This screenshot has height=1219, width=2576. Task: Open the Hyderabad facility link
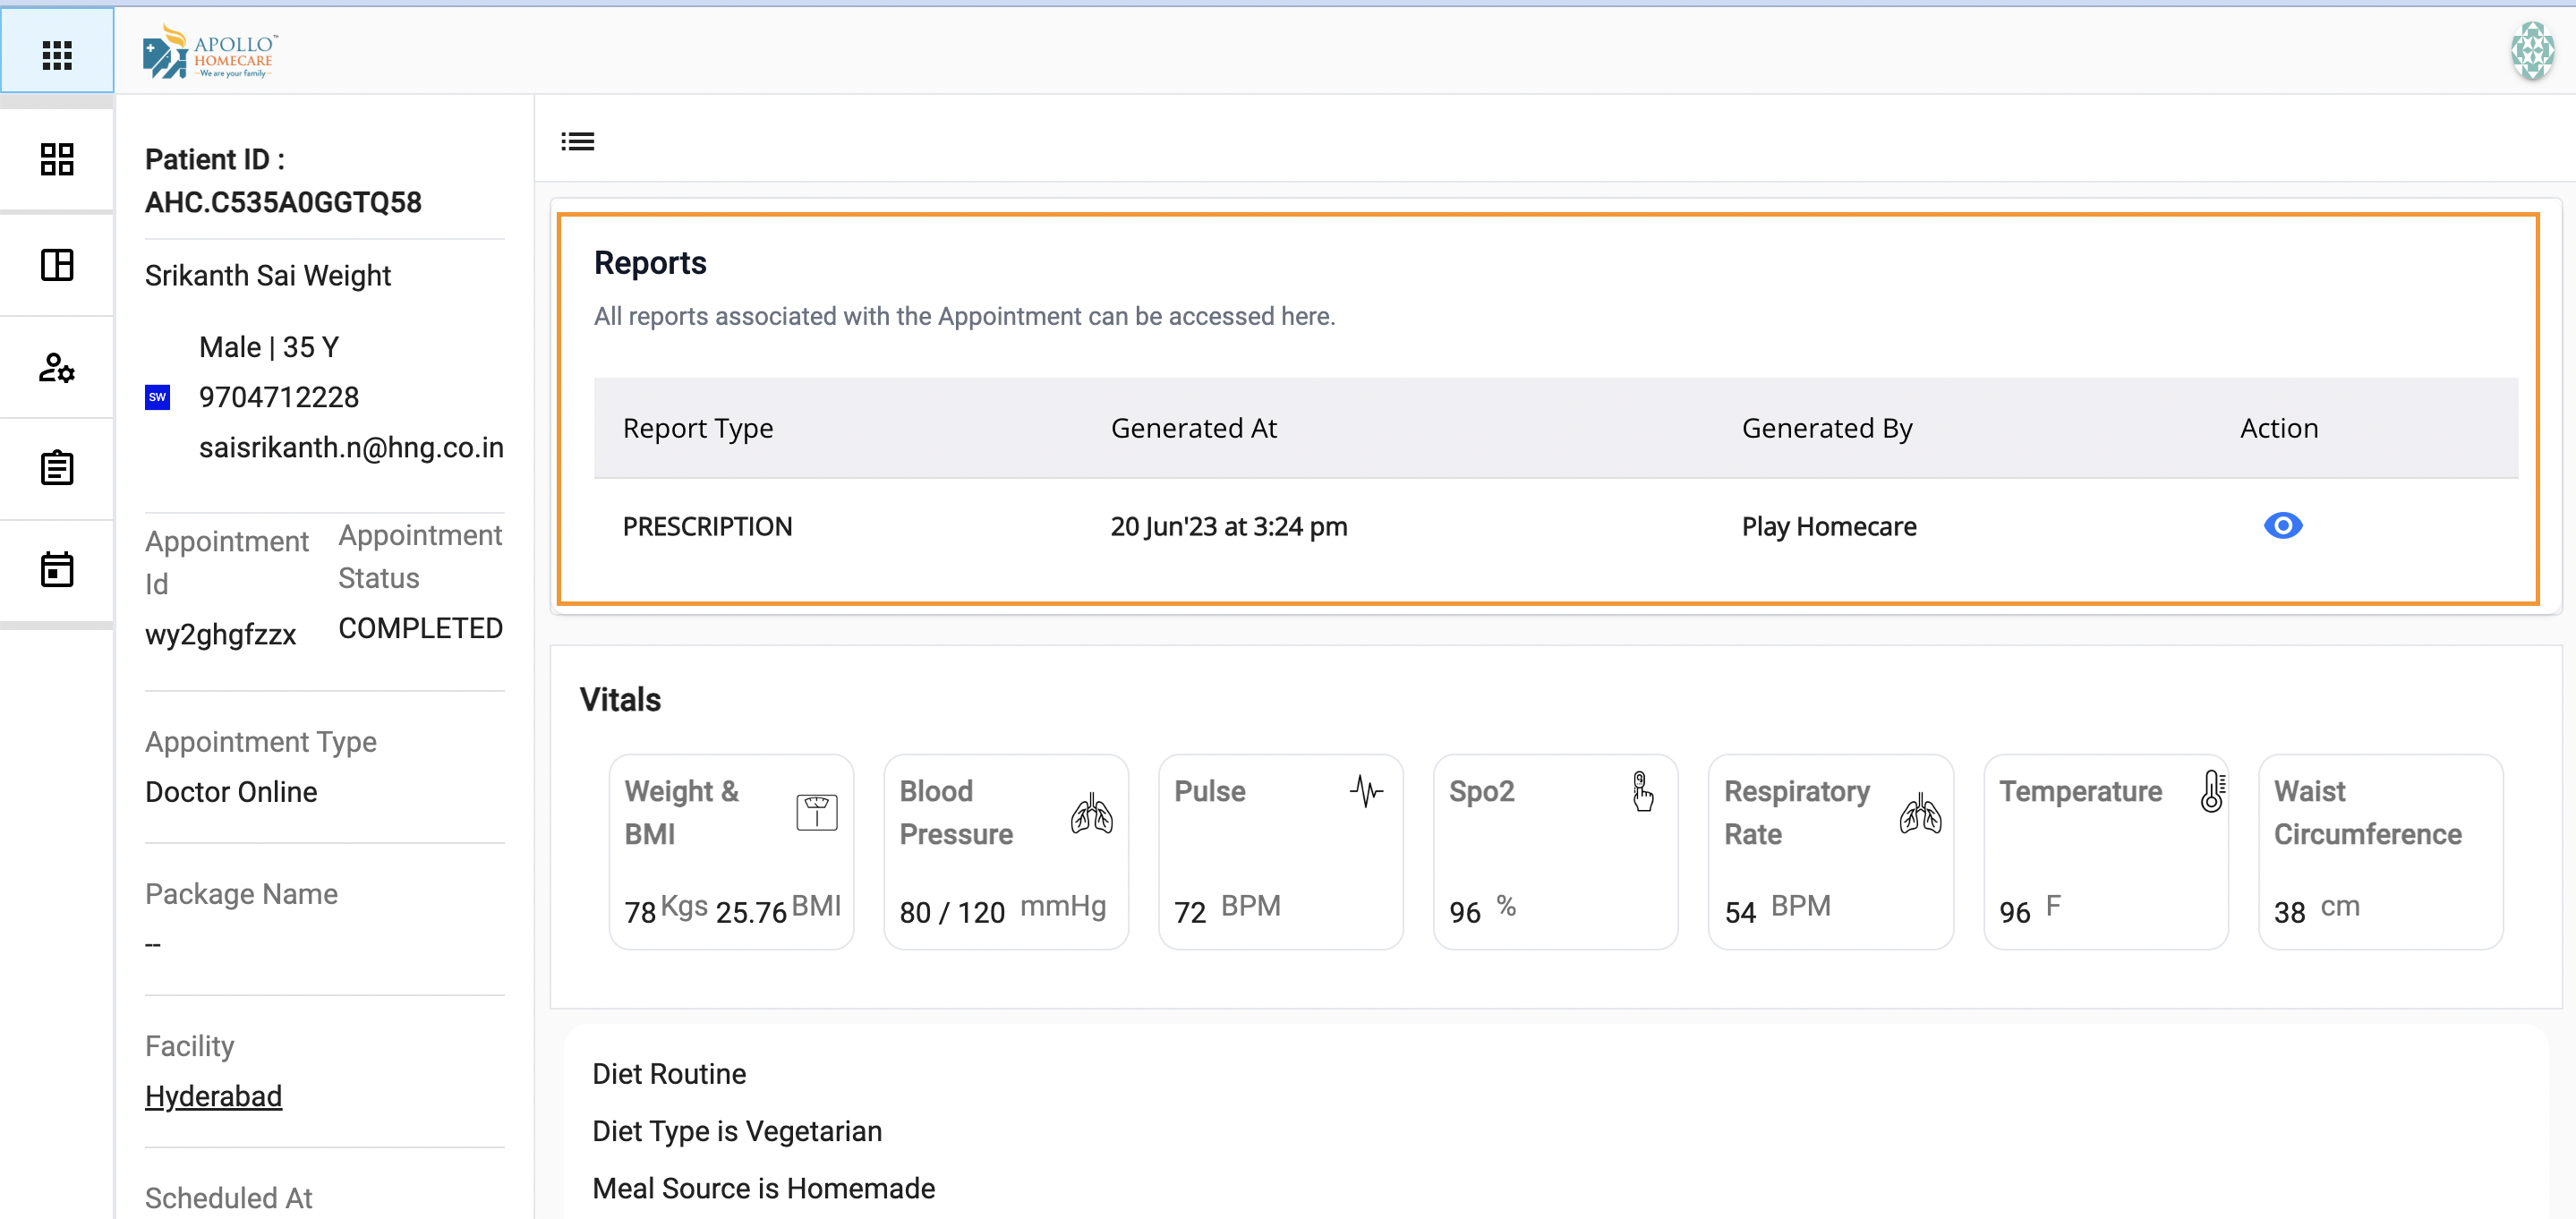213,1096
